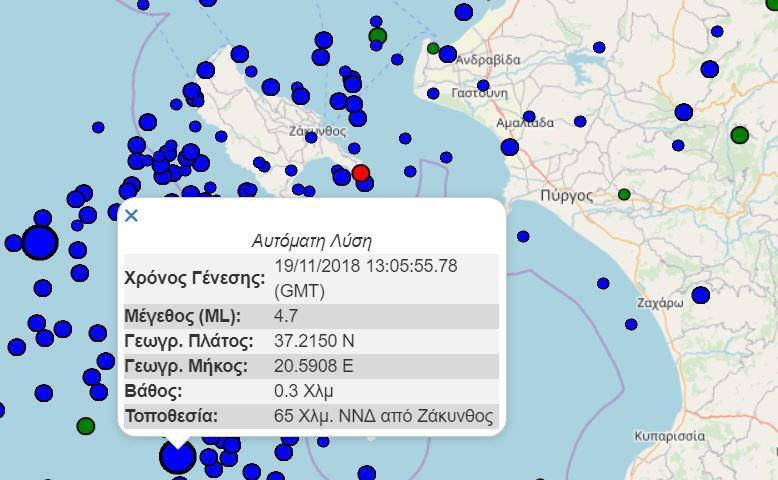
Task: Click the Ανδραβίδα town label
Action: point(488,60)
